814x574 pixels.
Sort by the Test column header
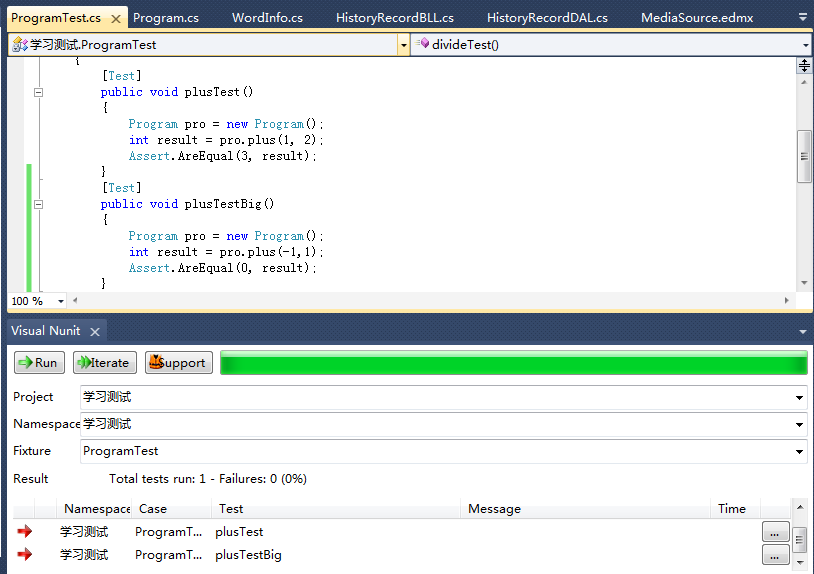(x=336, y=509)
